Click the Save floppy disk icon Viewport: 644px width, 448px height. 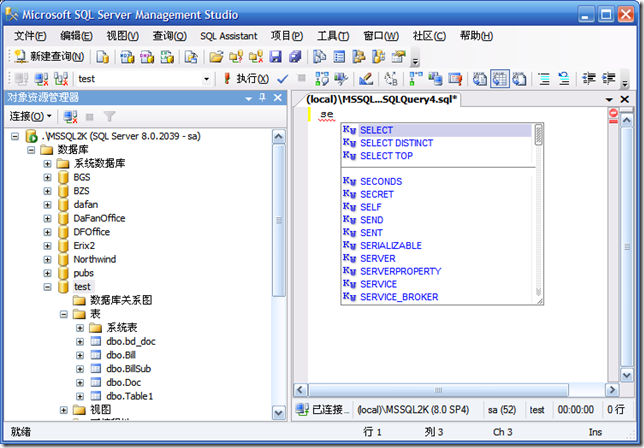(x=276, y=56)
